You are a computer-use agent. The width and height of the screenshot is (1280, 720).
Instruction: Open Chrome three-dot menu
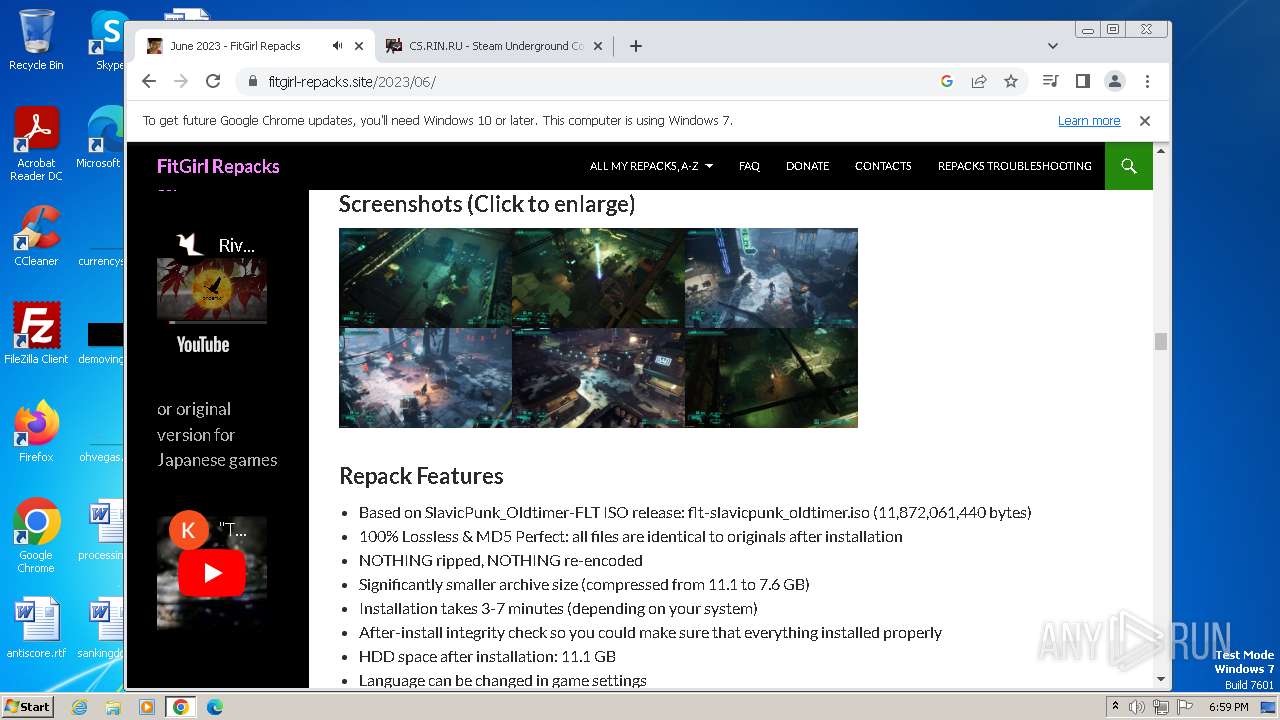(1147, 81)
